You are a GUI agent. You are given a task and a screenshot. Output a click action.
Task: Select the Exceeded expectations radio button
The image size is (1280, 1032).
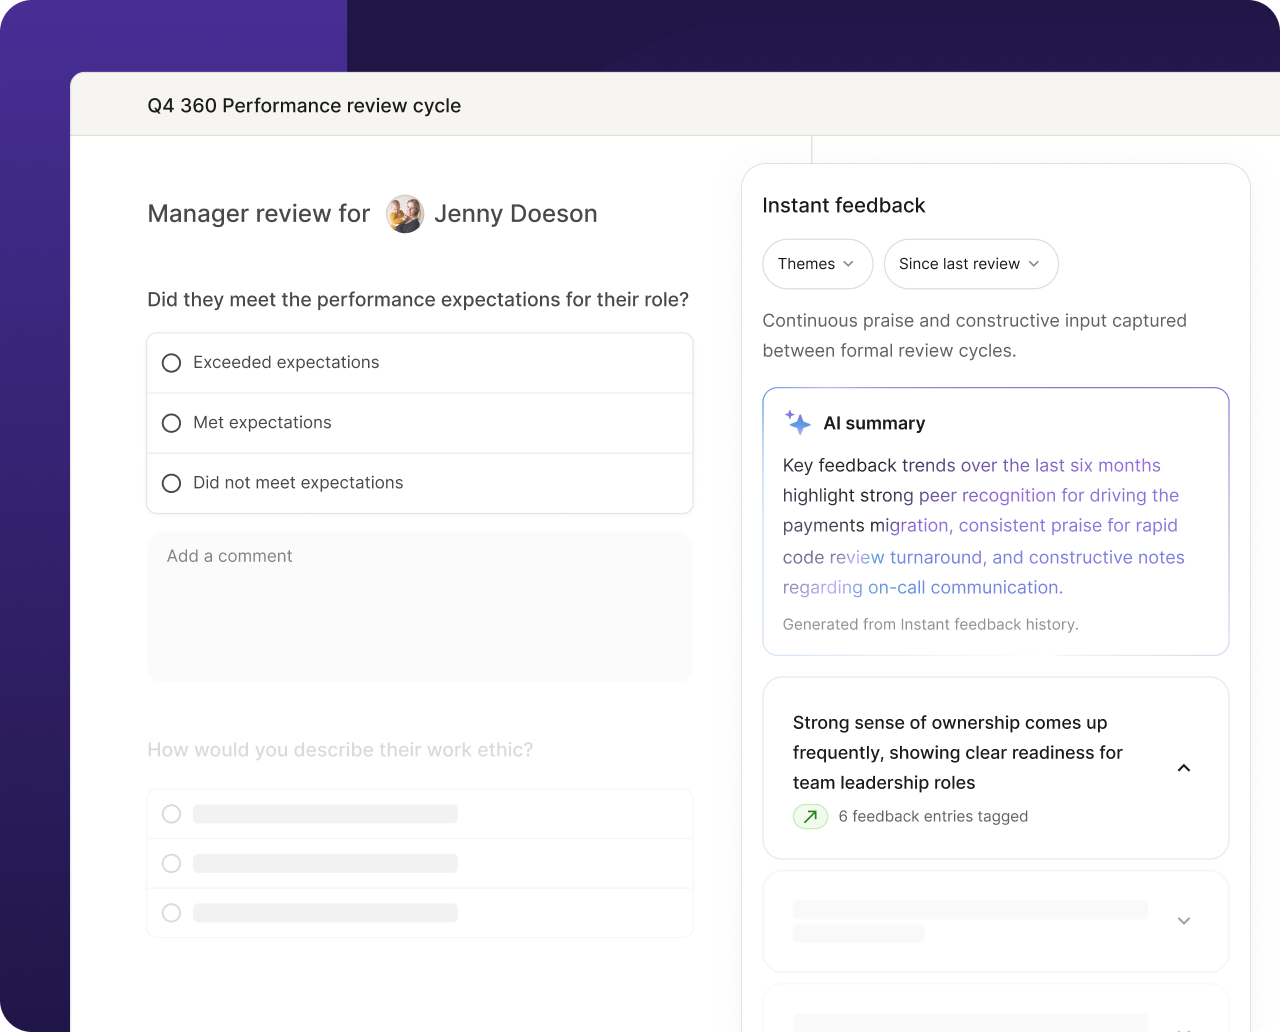(172, 363)
